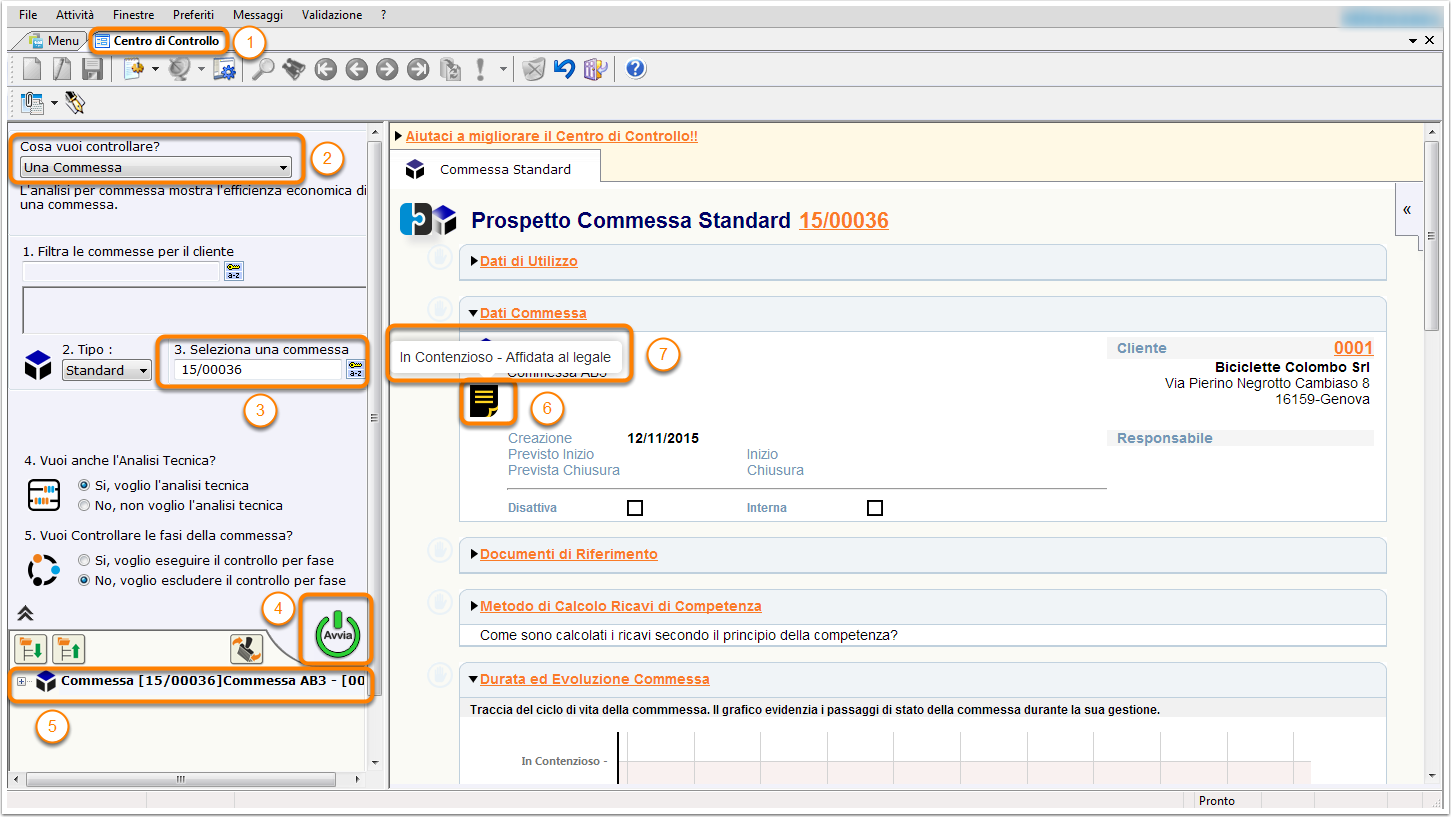Click the exclamation mark toolbar icon
1451x817 pixels.
click(x=481, y=69)
